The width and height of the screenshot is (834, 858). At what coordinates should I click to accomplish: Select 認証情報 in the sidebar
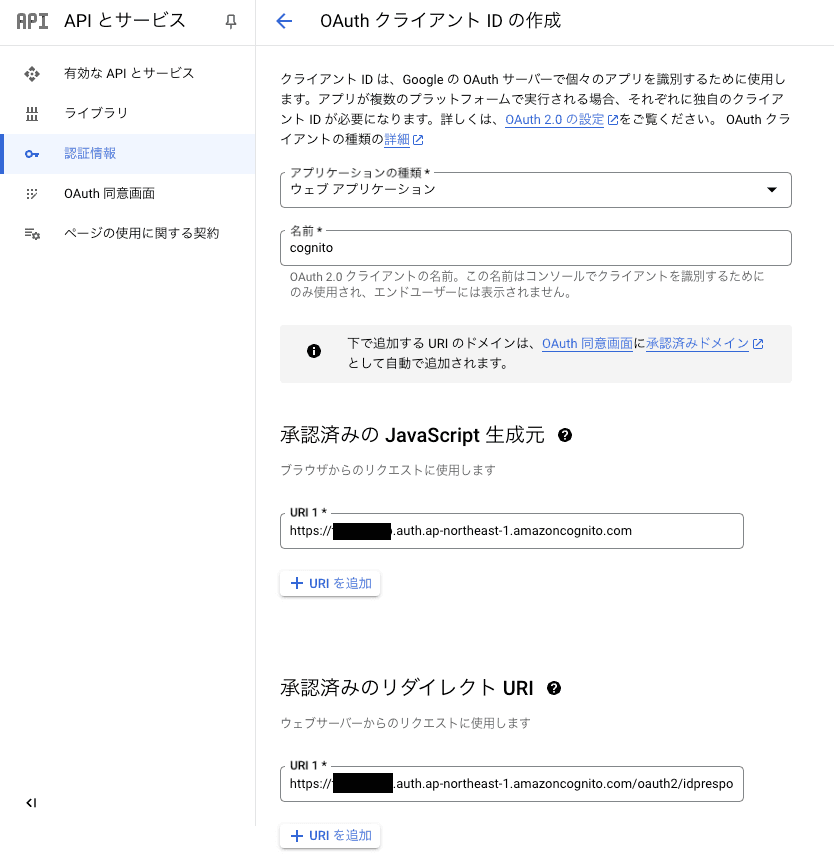tap(128, 154)
